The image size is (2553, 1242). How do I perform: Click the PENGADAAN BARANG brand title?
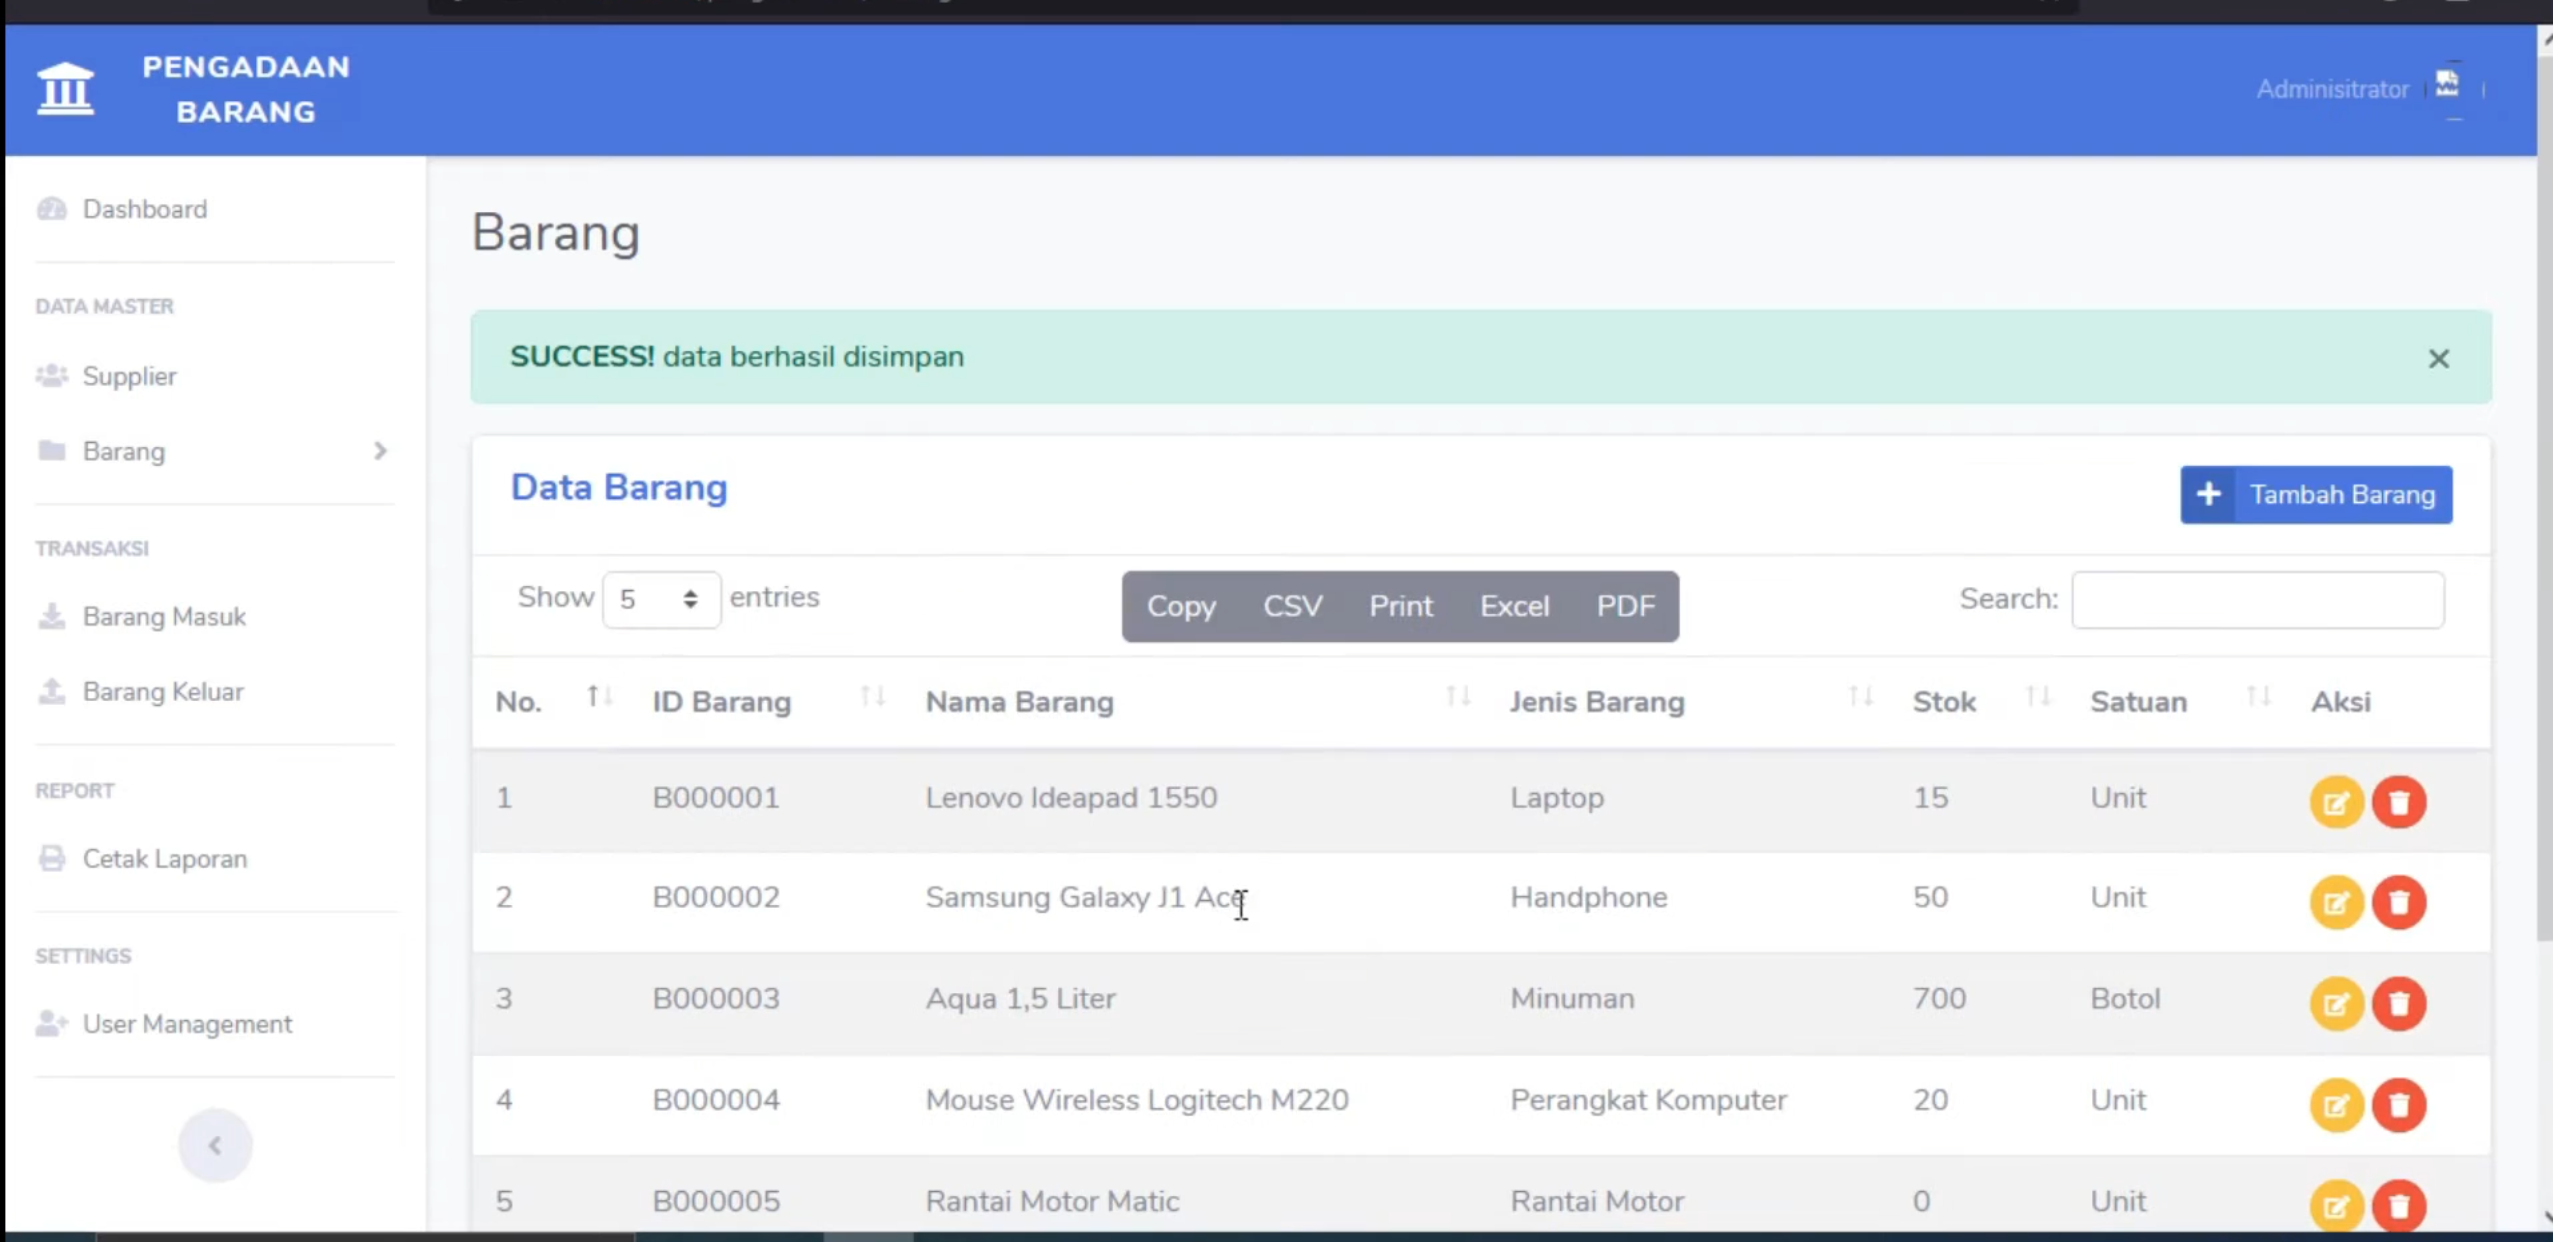click(246, 89)
